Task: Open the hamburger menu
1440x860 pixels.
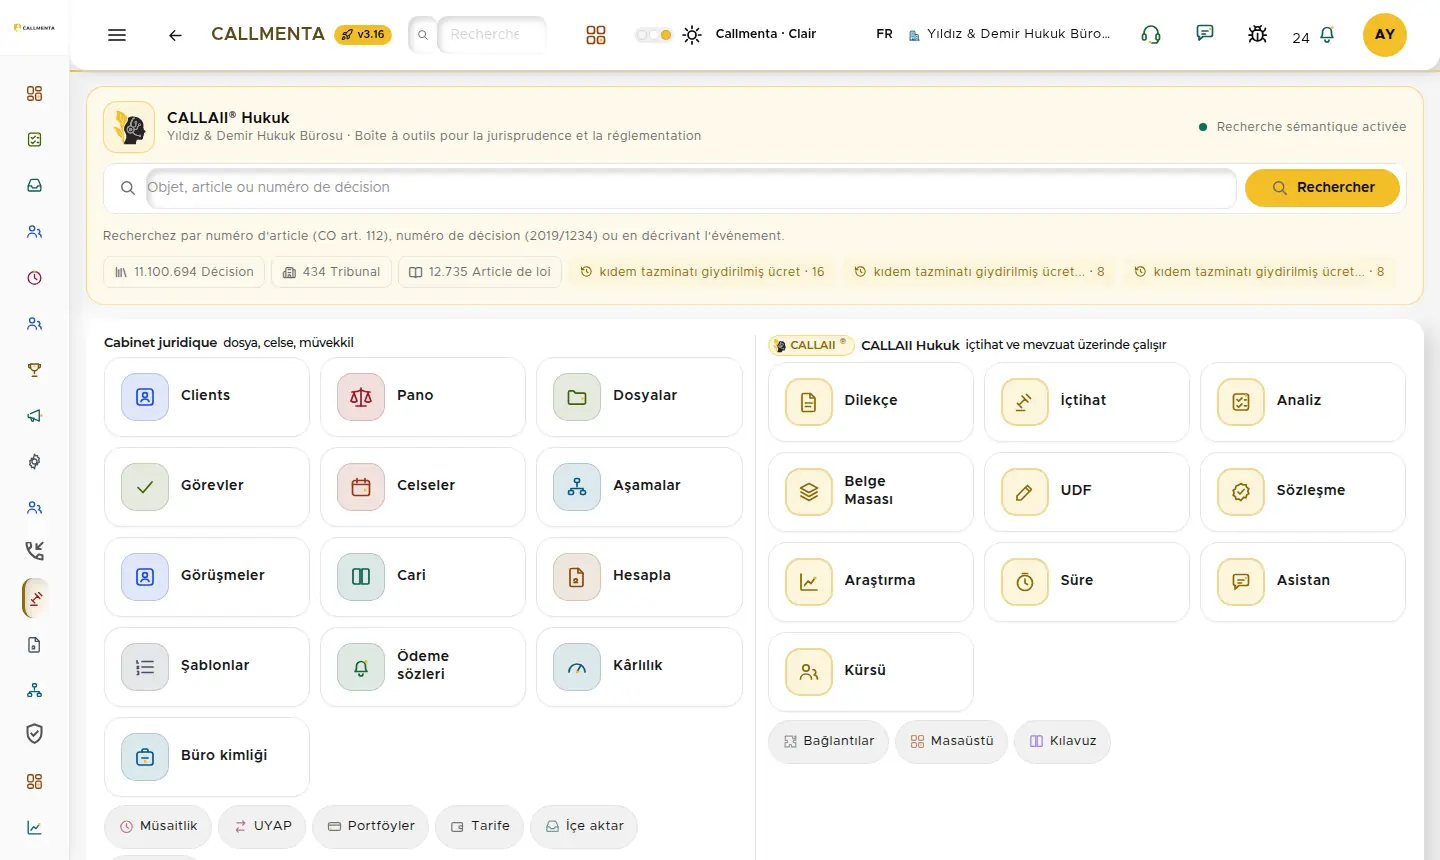Action: coord(117,35)
